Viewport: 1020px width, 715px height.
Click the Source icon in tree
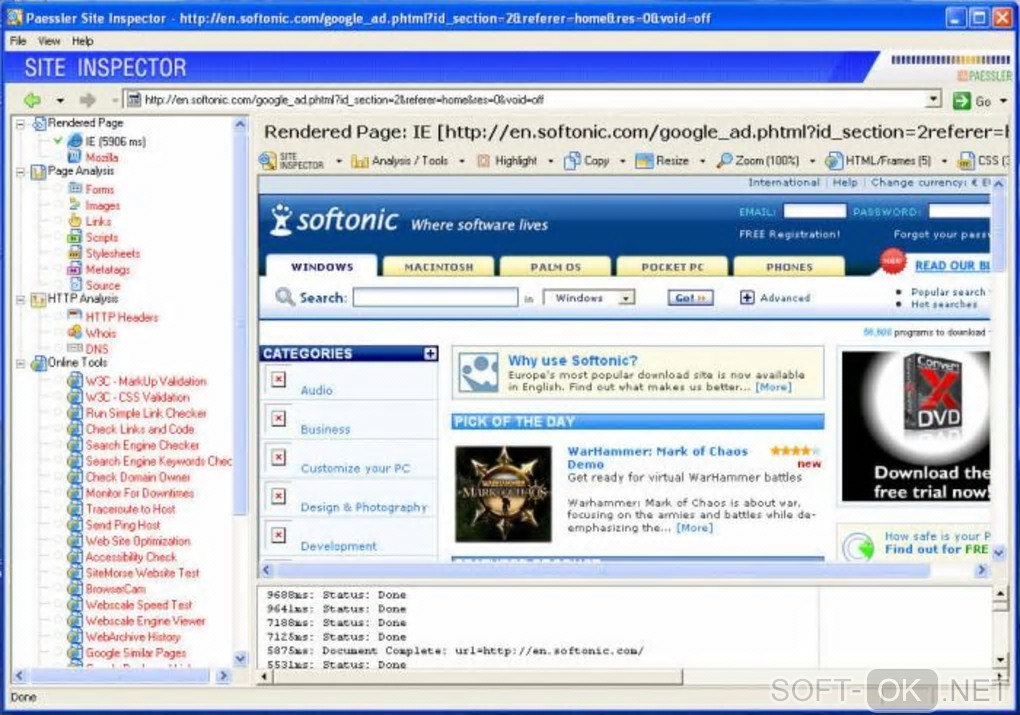[75, 284]
